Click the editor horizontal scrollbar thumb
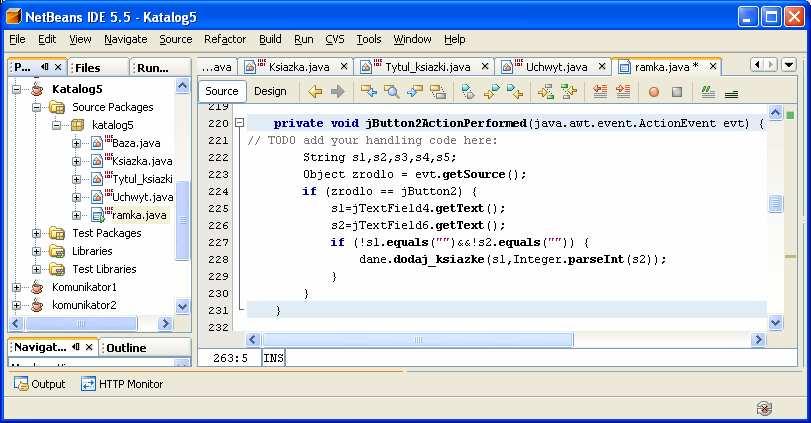The height and width of the screenshot is (423, 811). 417,340
